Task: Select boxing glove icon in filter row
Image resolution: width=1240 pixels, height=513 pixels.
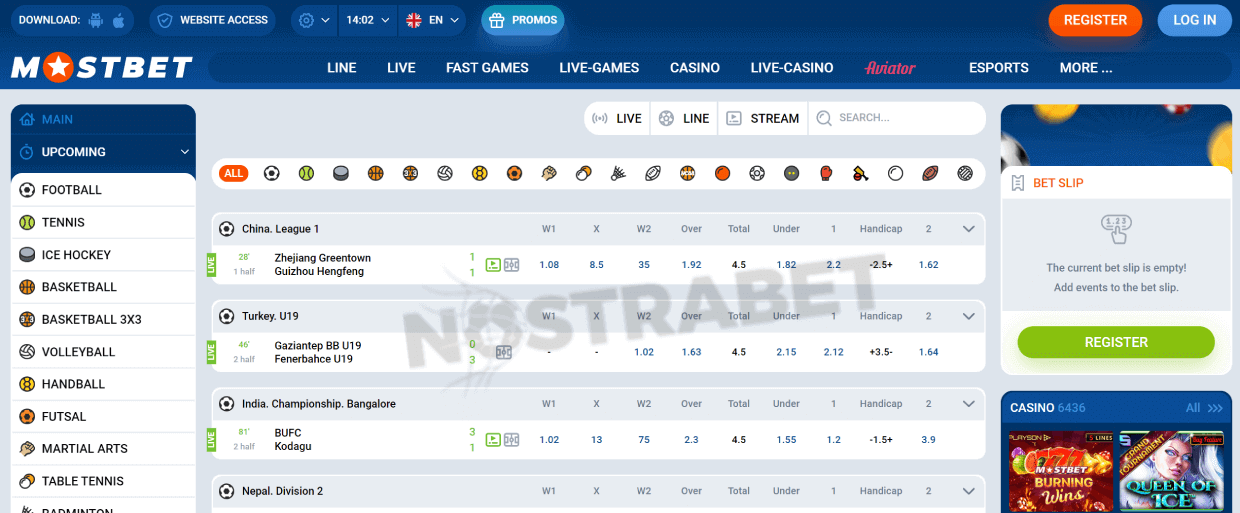Action: click(826, 173)
